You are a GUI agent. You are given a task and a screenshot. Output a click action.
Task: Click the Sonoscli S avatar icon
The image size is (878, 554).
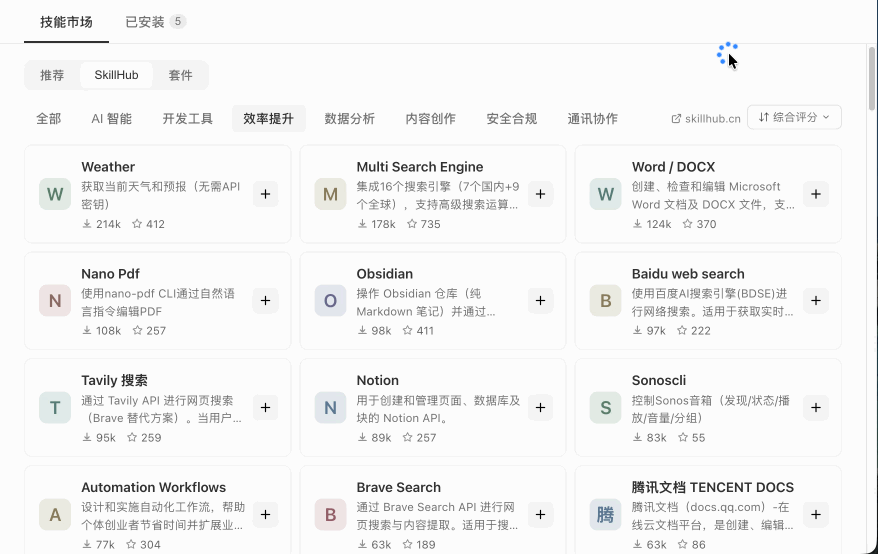tap(605, 407)
